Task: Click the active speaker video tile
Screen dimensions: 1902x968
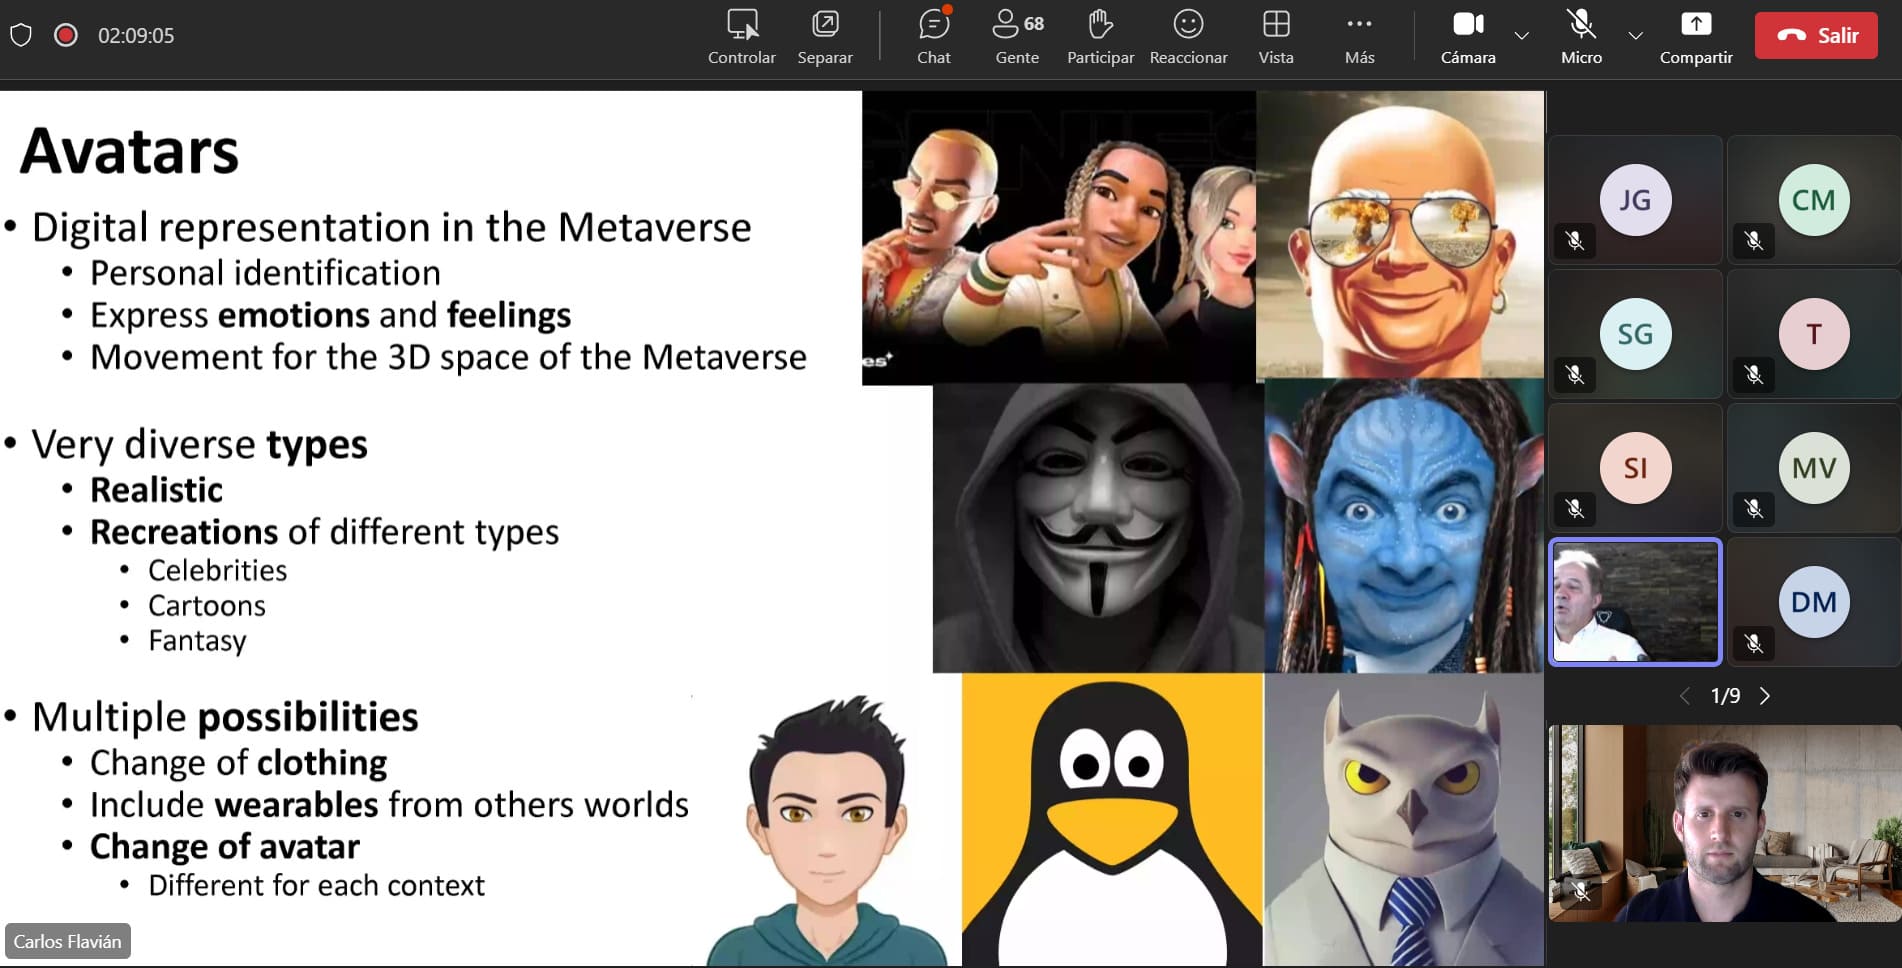Action: click(x=1635, y=602)
